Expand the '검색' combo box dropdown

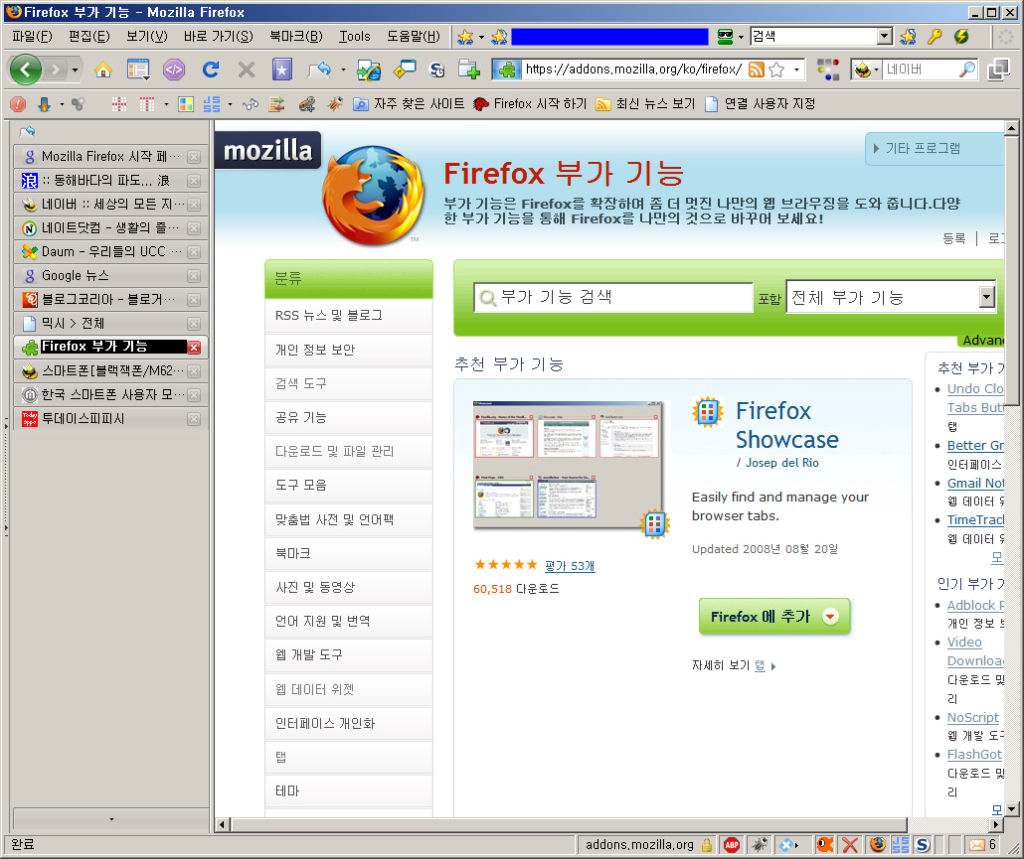pyautogui.click(x=884, y=37)
